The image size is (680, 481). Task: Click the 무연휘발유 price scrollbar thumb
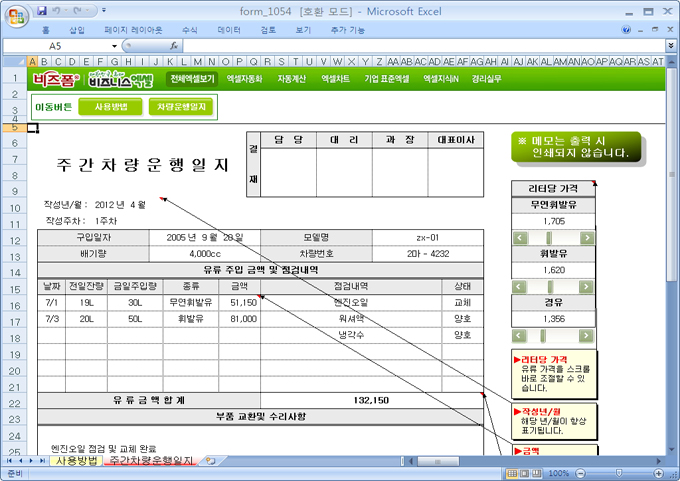(549, 238)
